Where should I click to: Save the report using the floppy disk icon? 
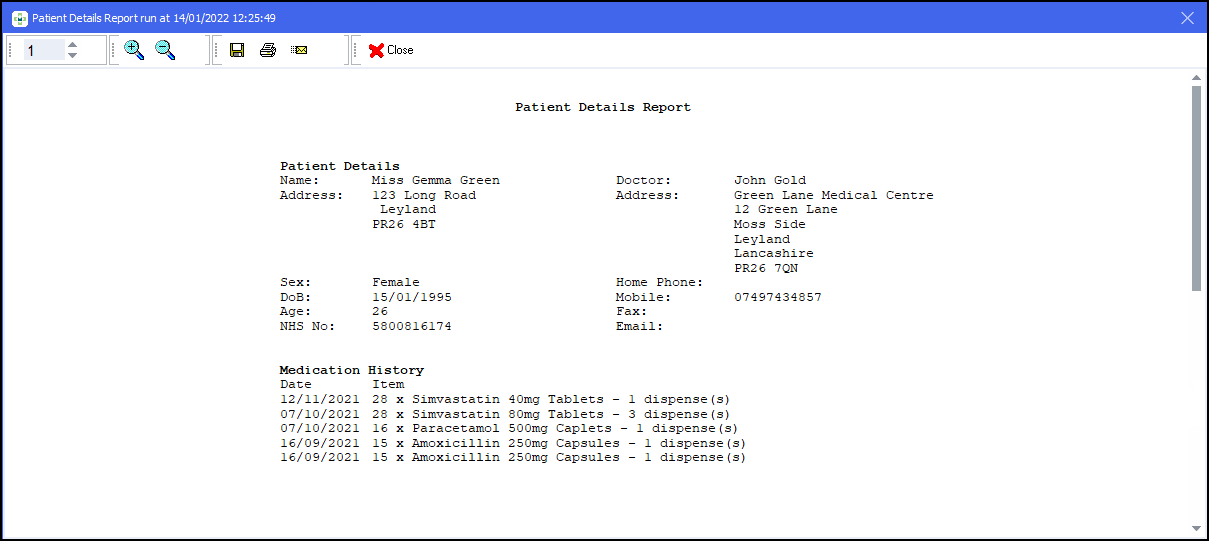click(237, 50)
